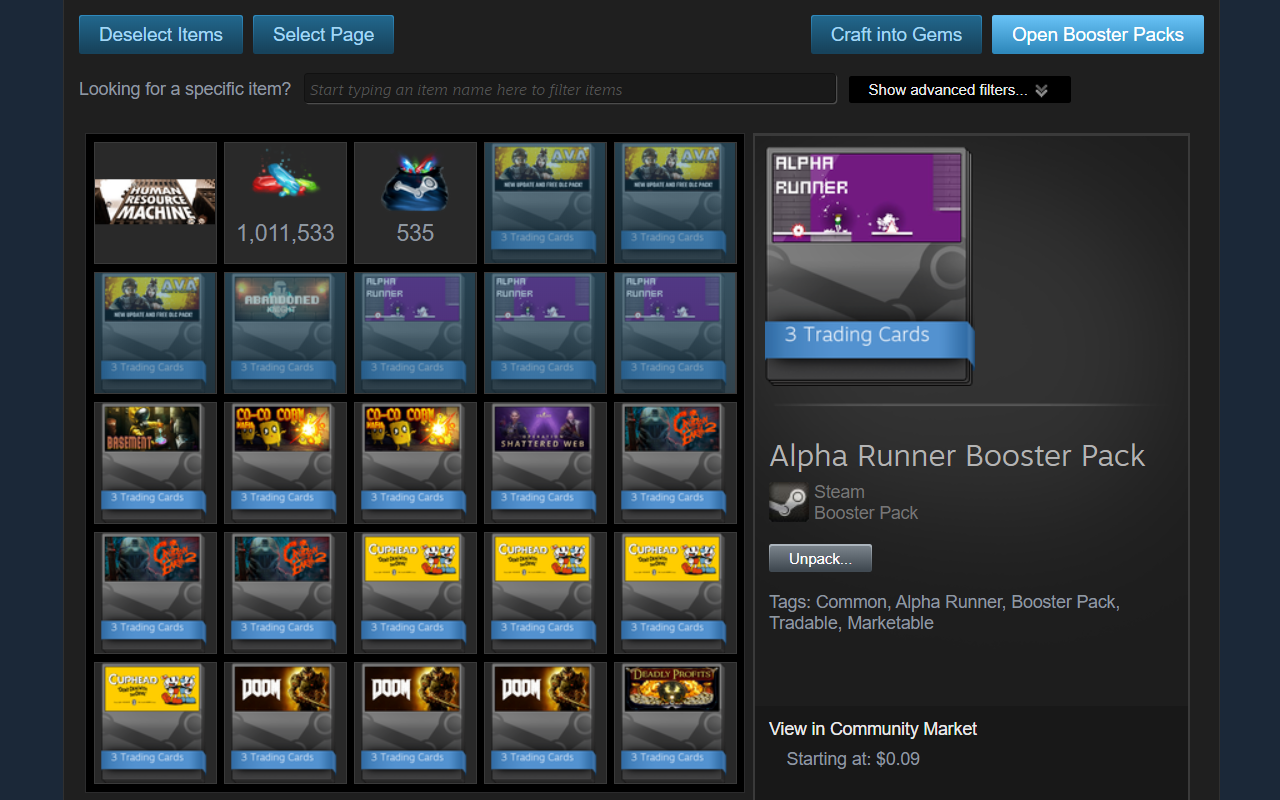Image resolution: width=1280 pixels, height=800 pixels.
Task: Select the sack of gems showing 535
Action: coord(415,203)
